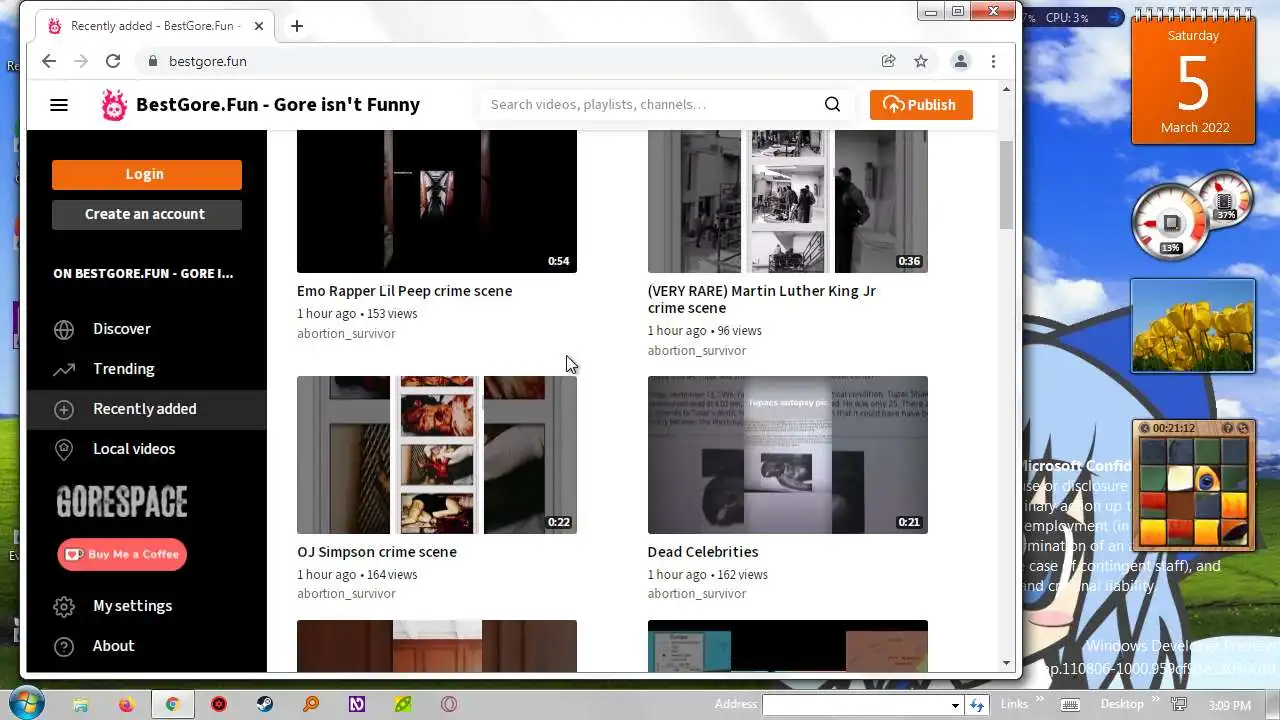The height and width of the screenshot is (720, 1280).
Task: Click the Local videos pin icon
Action: 64,449
